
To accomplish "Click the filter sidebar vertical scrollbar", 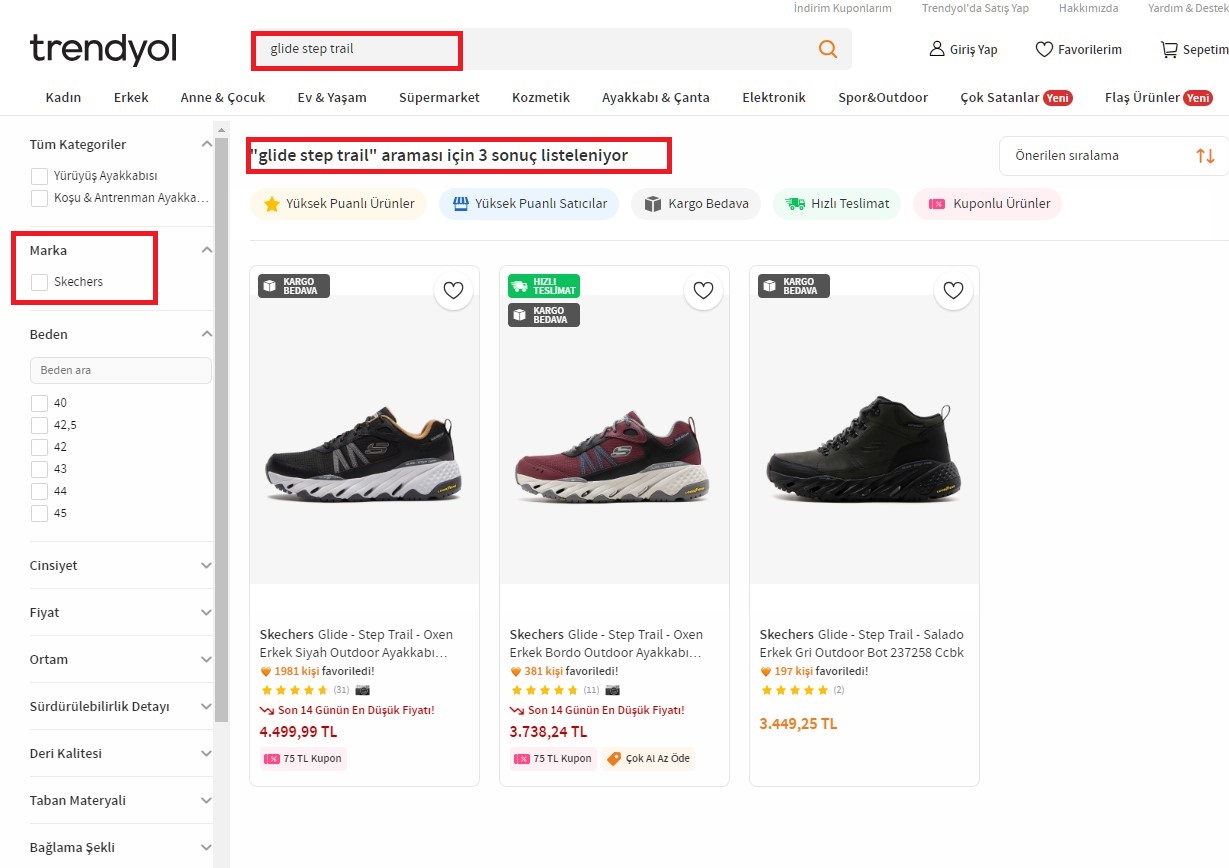I will tap(221, 400).
